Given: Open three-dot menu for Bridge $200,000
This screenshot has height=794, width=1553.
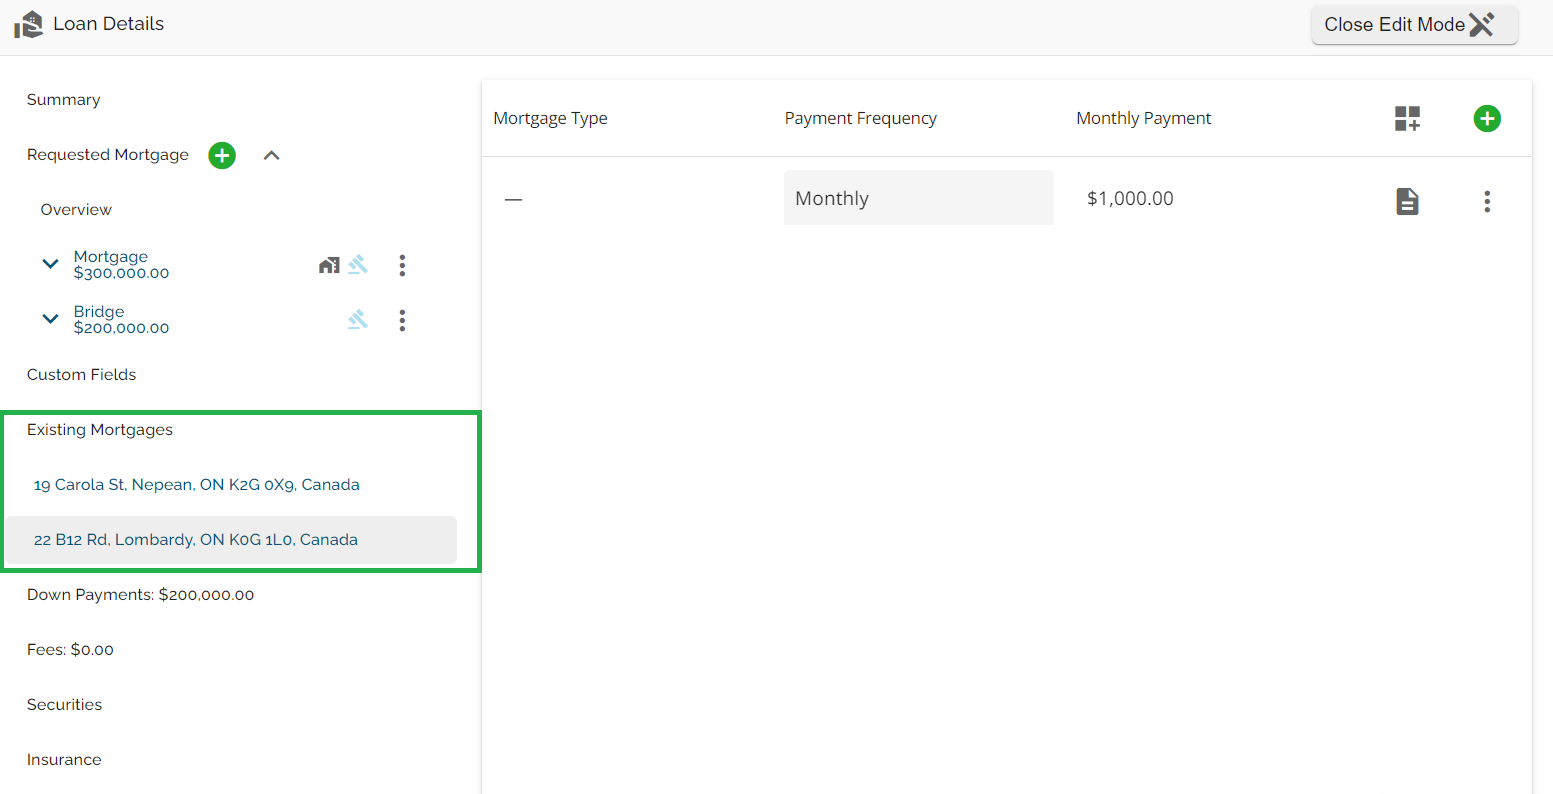Looking at the screenshot, I should 402,320.
